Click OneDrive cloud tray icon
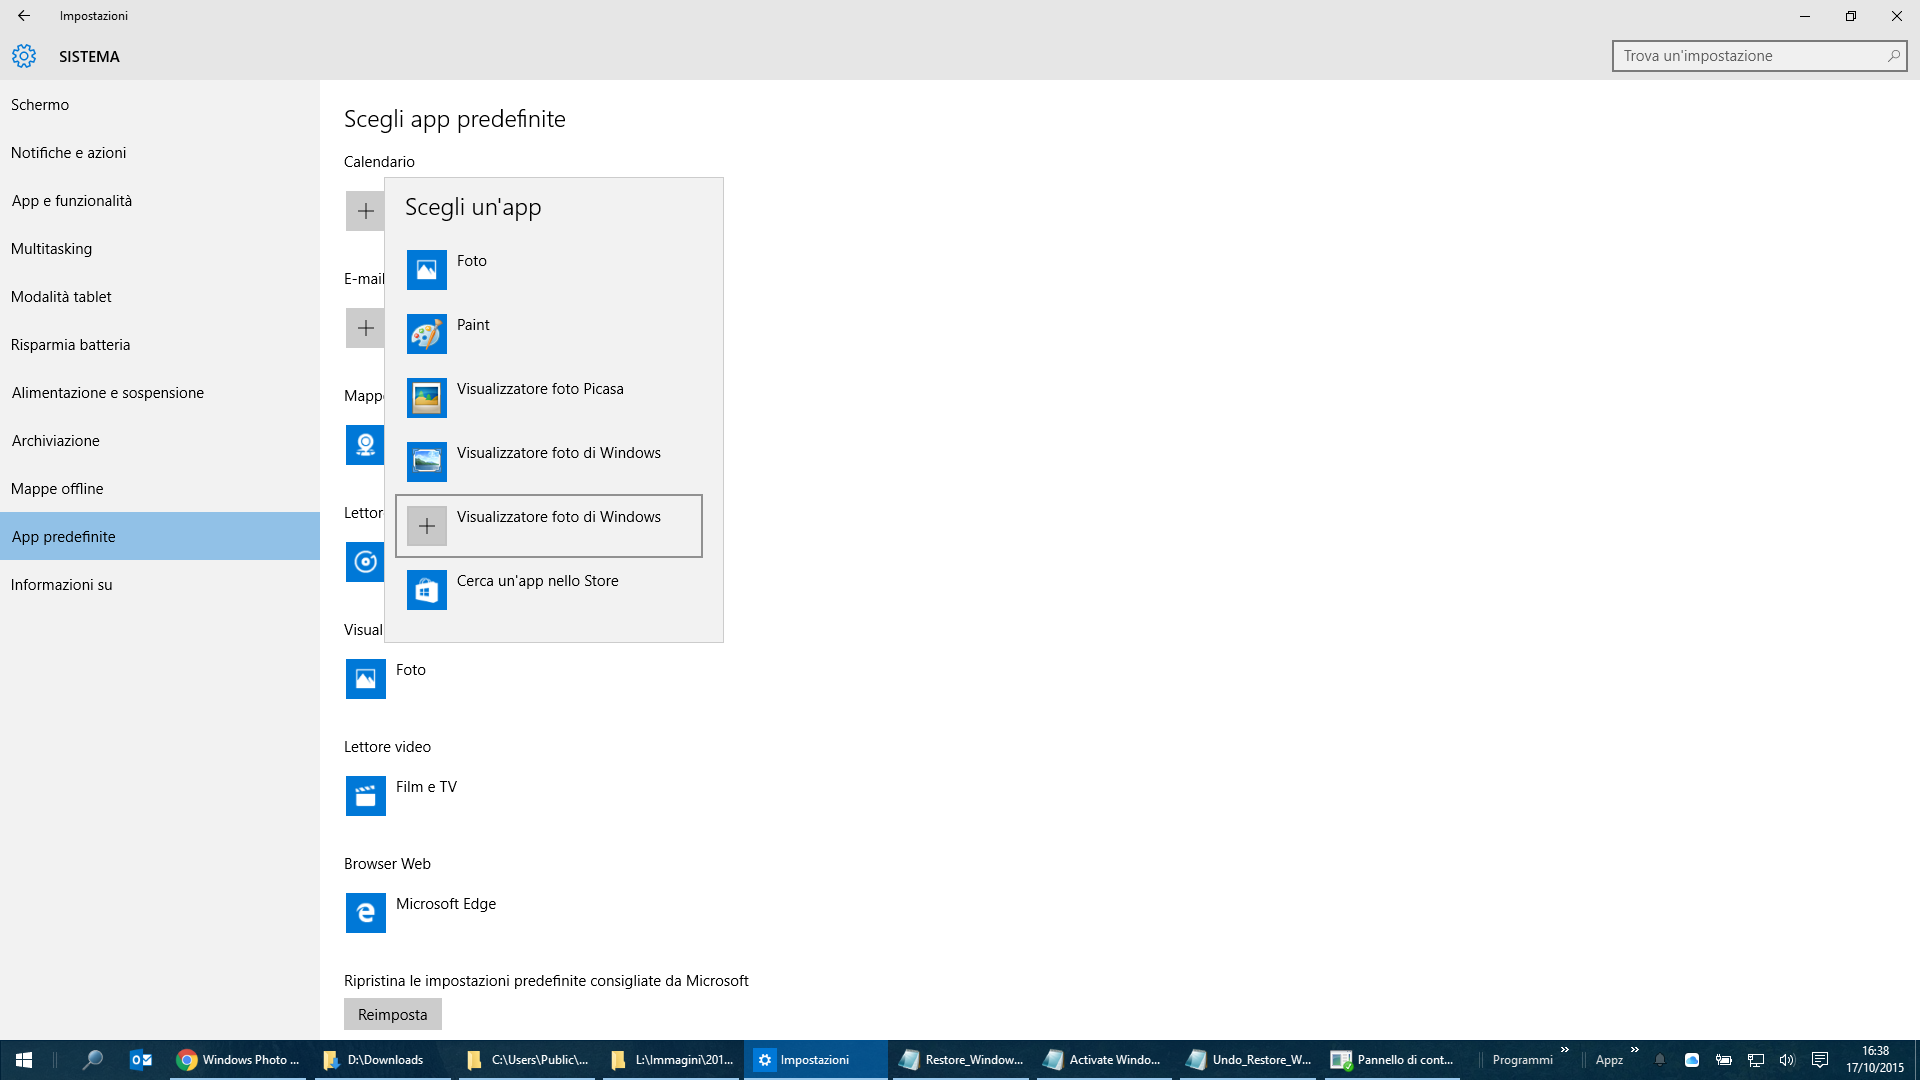Viewport: 1920px width, 1080px height. (x=1692, y=1060)
